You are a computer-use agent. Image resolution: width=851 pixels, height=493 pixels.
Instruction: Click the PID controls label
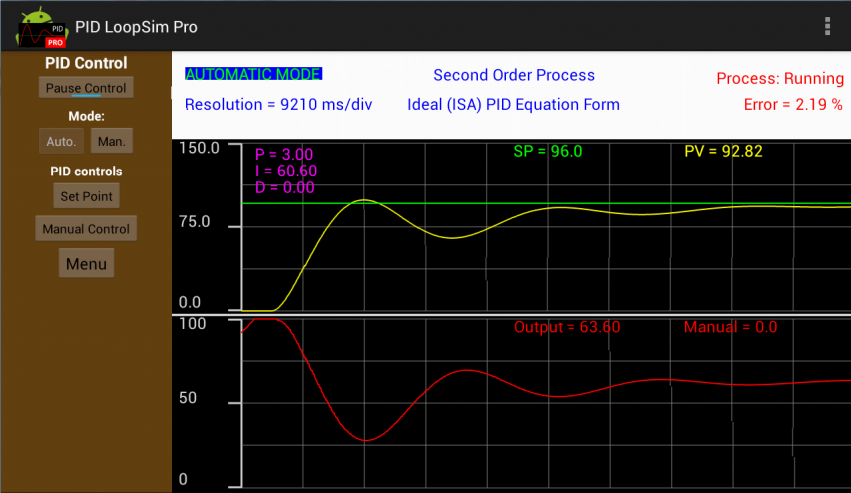pos(86,171)
